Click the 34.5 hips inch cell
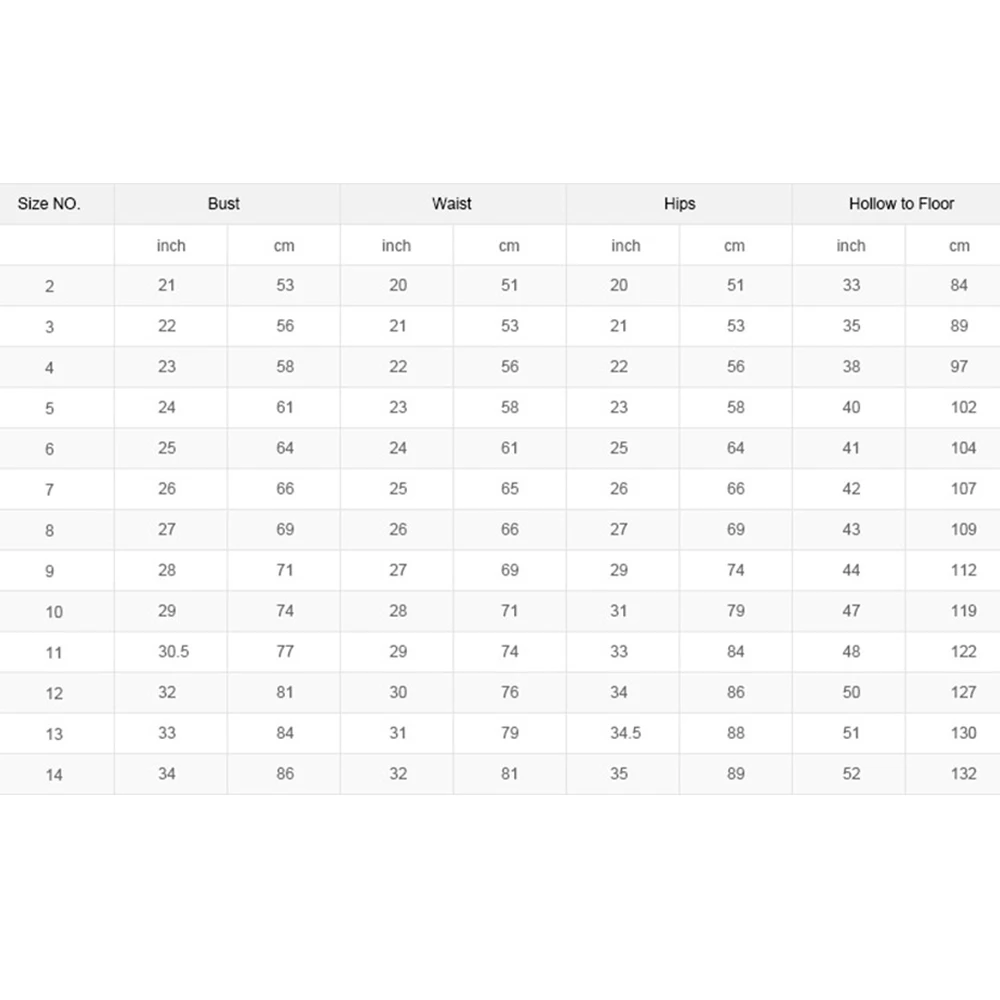The height and width of the screenshot is (1000, 1000). (626, 733)
